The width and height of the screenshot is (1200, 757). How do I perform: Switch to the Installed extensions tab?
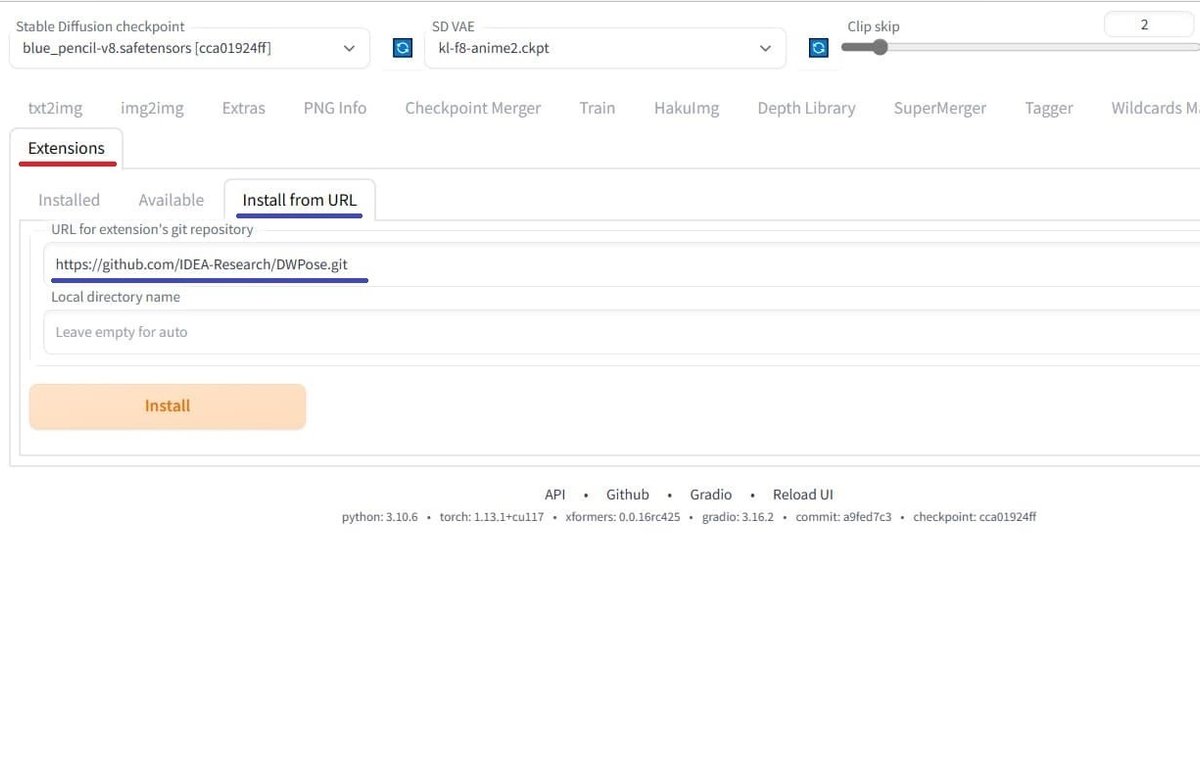pyautogui.click(x=69, y=199)
